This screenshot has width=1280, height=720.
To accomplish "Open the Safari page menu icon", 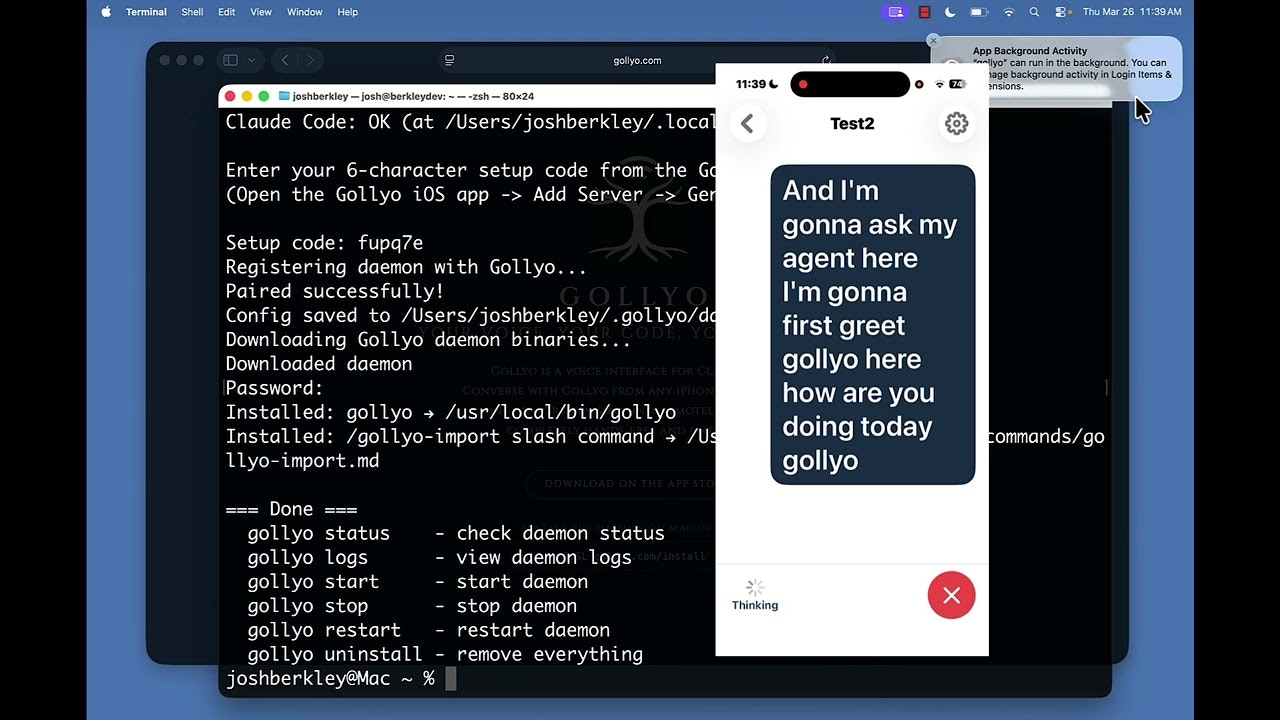I will click(450, 60).
